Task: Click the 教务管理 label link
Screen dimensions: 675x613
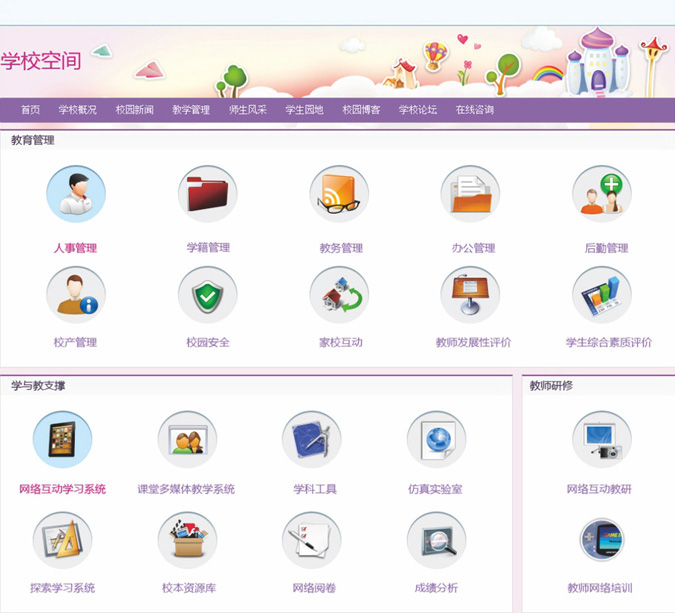Action: (341, 248)
